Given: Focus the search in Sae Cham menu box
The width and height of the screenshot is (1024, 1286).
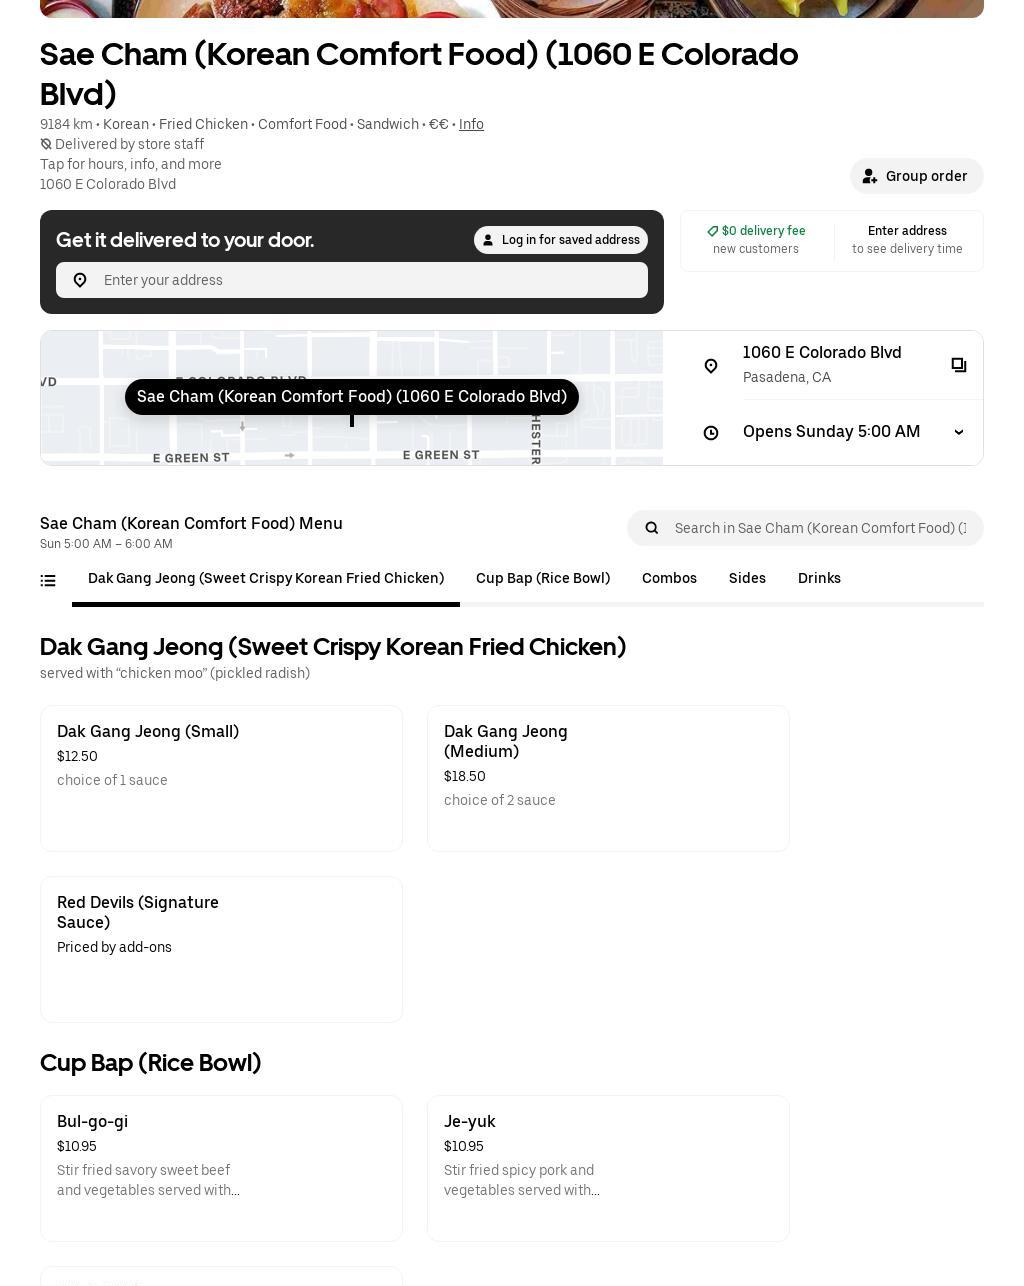Looking at the screenshot, I should 820,528.
